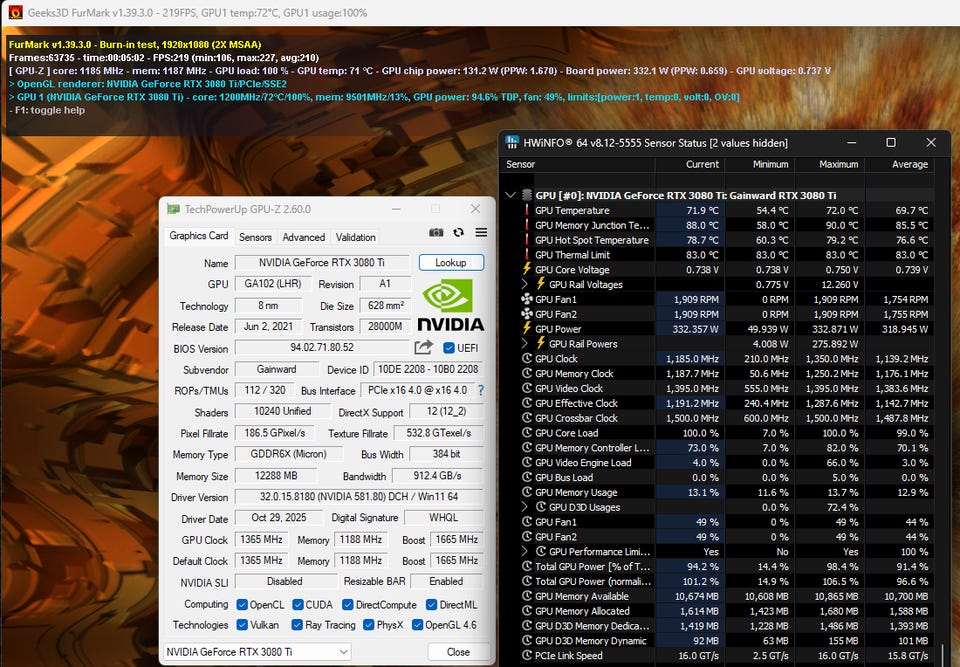Click the GPU Thermal Limit icon
This screenshot has height=667, width=960.
coord(527,255)
